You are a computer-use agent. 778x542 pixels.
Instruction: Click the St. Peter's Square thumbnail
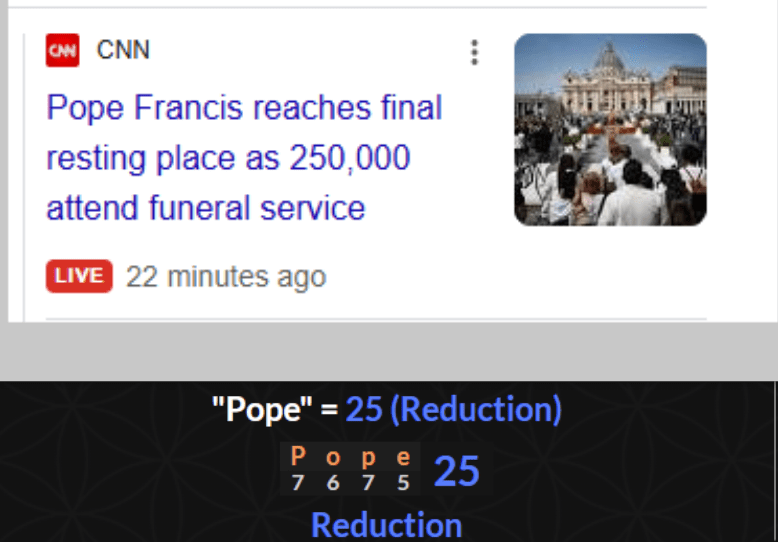coord(610,129)
